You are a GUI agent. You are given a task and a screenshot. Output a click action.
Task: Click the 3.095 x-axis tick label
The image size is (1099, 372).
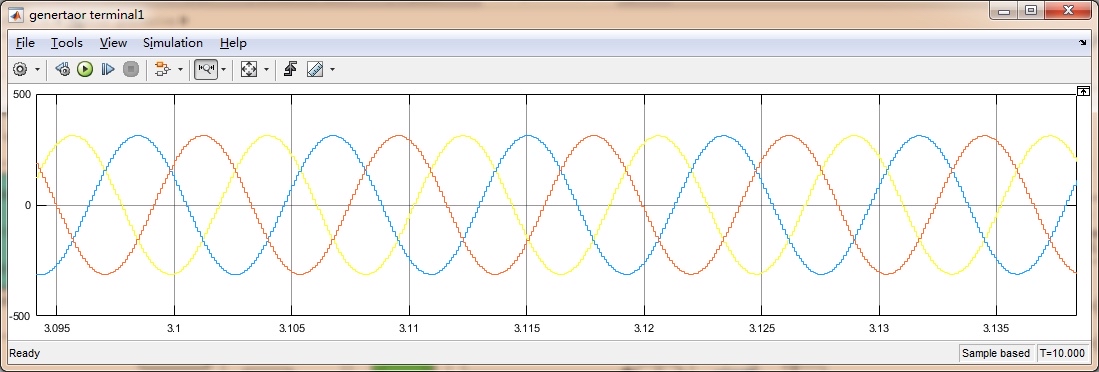click(57, 329)
